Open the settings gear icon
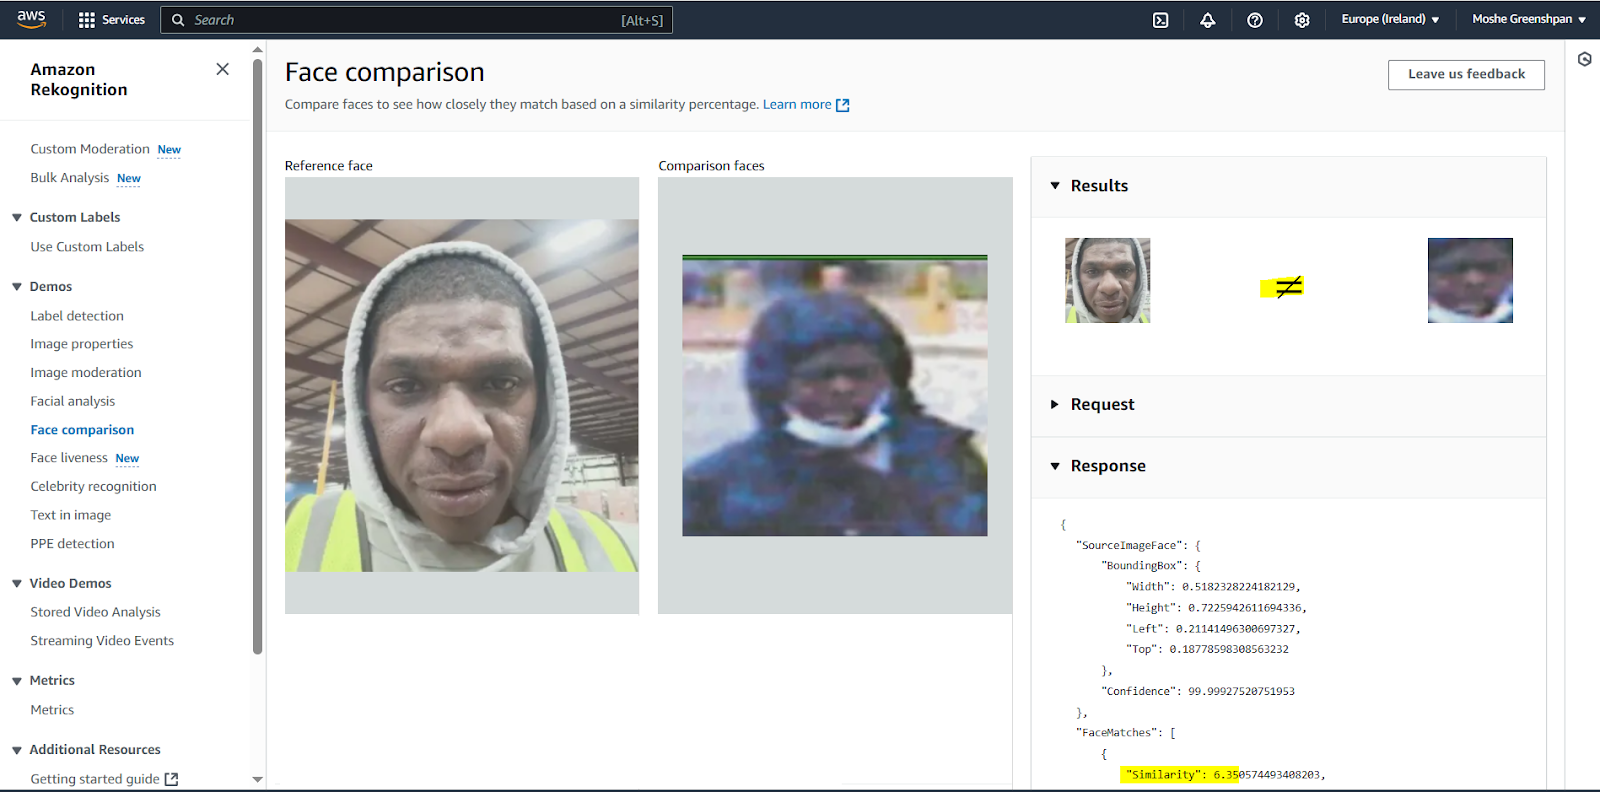Image resolution: width=1600 pixels, height=792 pixels. tap(1301, 20)
